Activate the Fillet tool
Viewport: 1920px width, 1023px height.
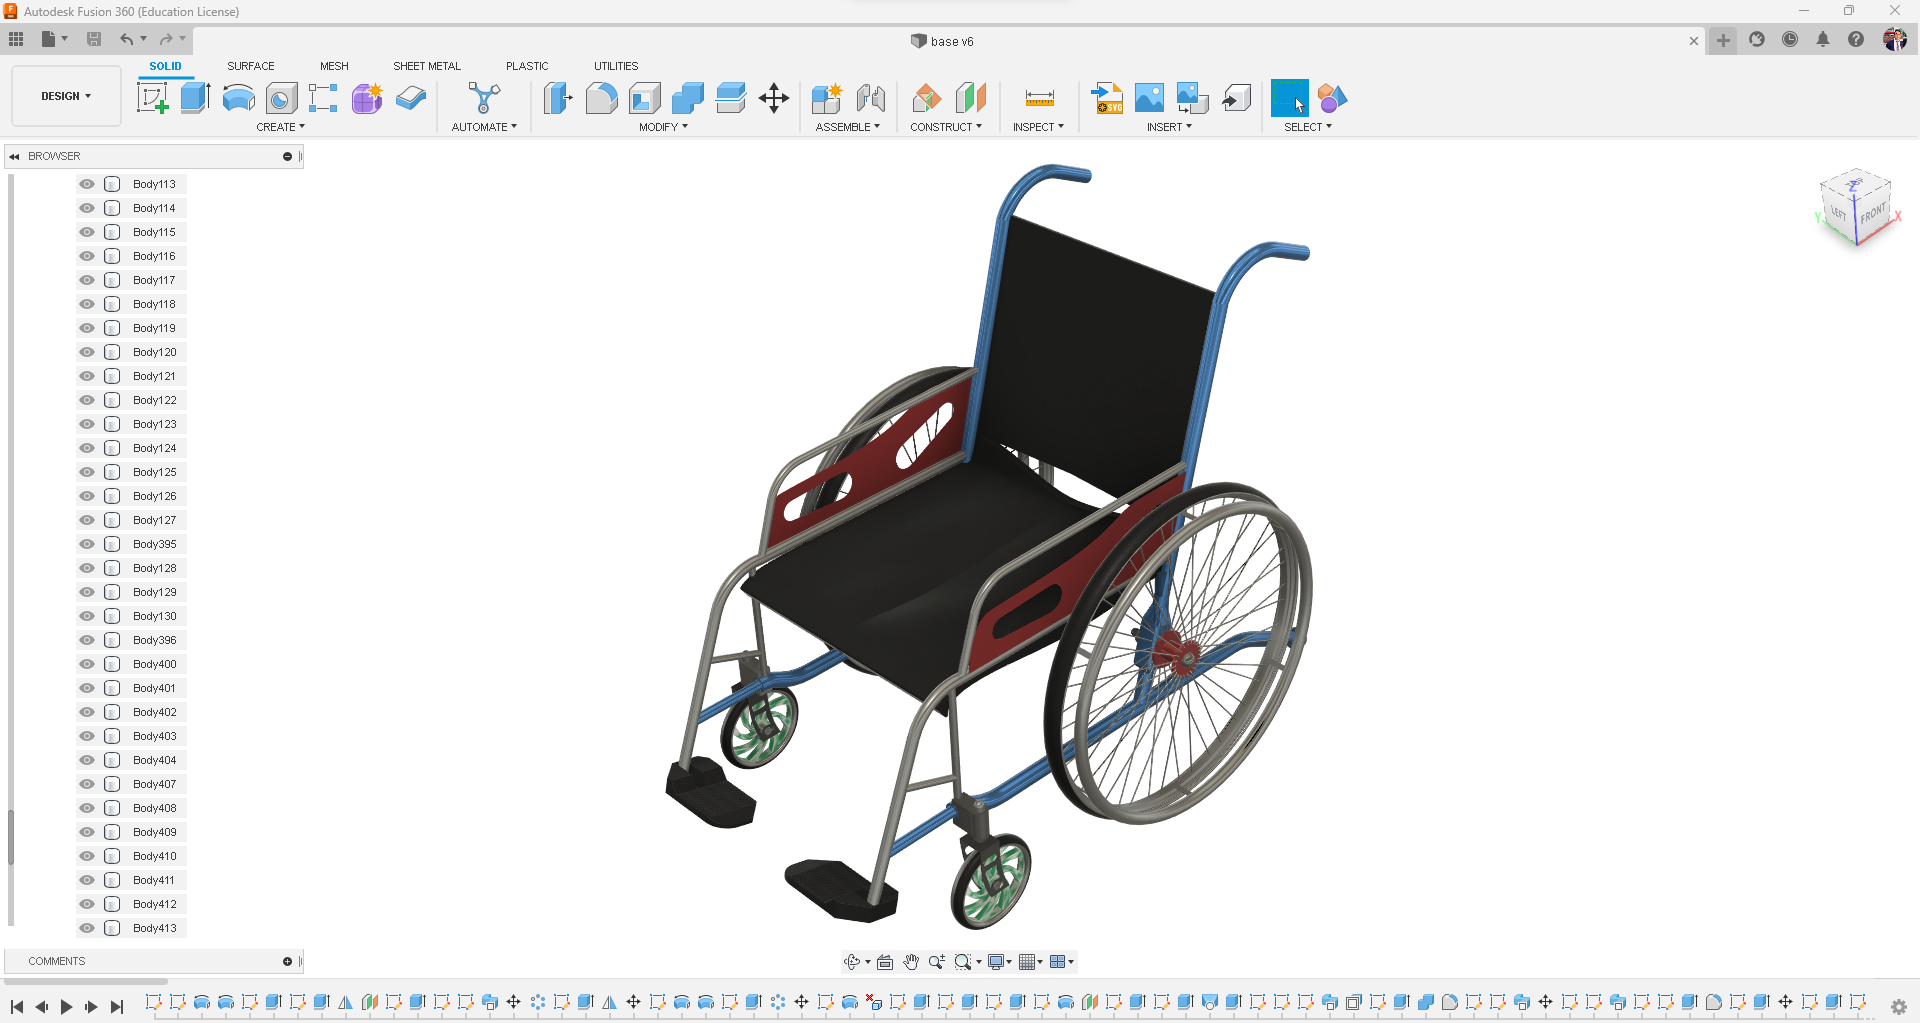(601, 98)
